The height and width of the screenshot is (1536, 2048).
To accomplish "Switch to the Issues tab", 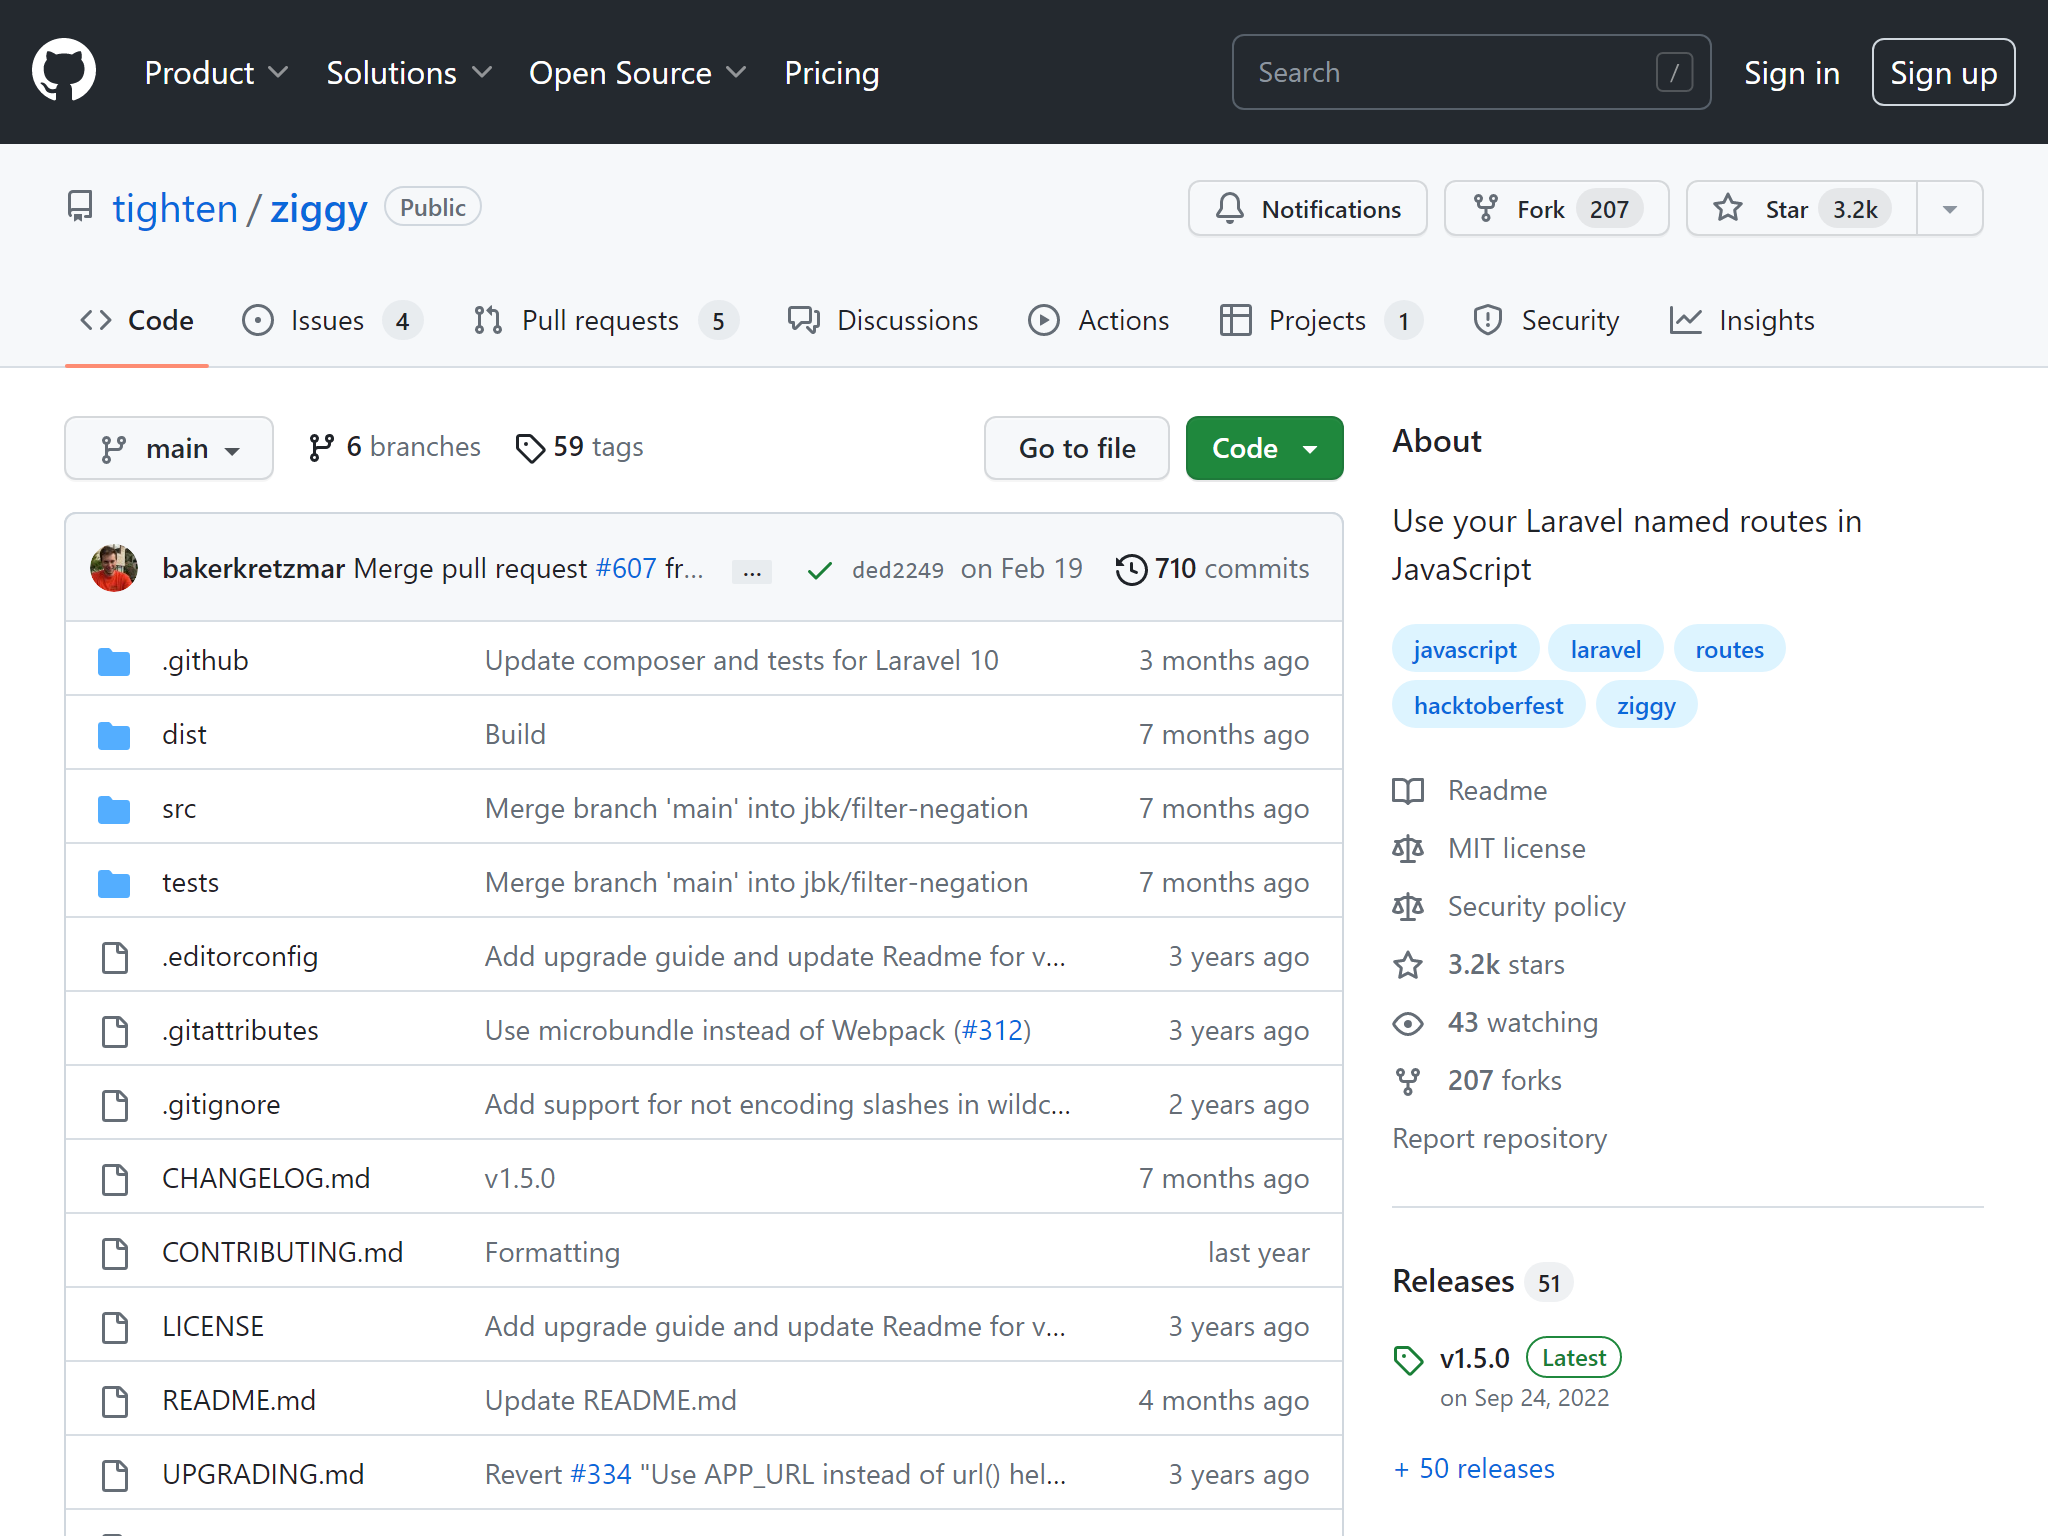I will click(x=332, y=320).
